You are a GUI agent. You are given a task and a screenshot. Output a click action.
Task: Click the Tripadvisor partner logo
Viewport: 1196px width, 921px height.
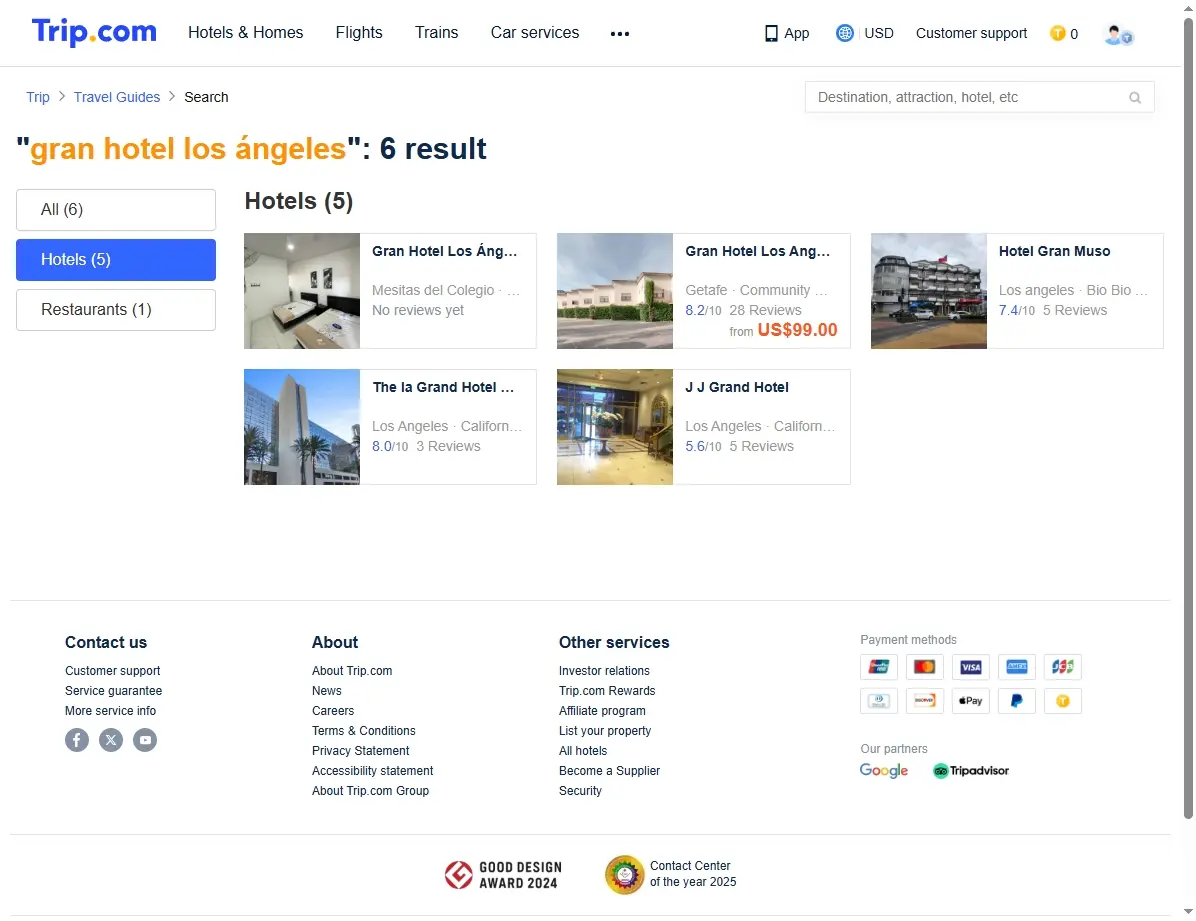971,771
